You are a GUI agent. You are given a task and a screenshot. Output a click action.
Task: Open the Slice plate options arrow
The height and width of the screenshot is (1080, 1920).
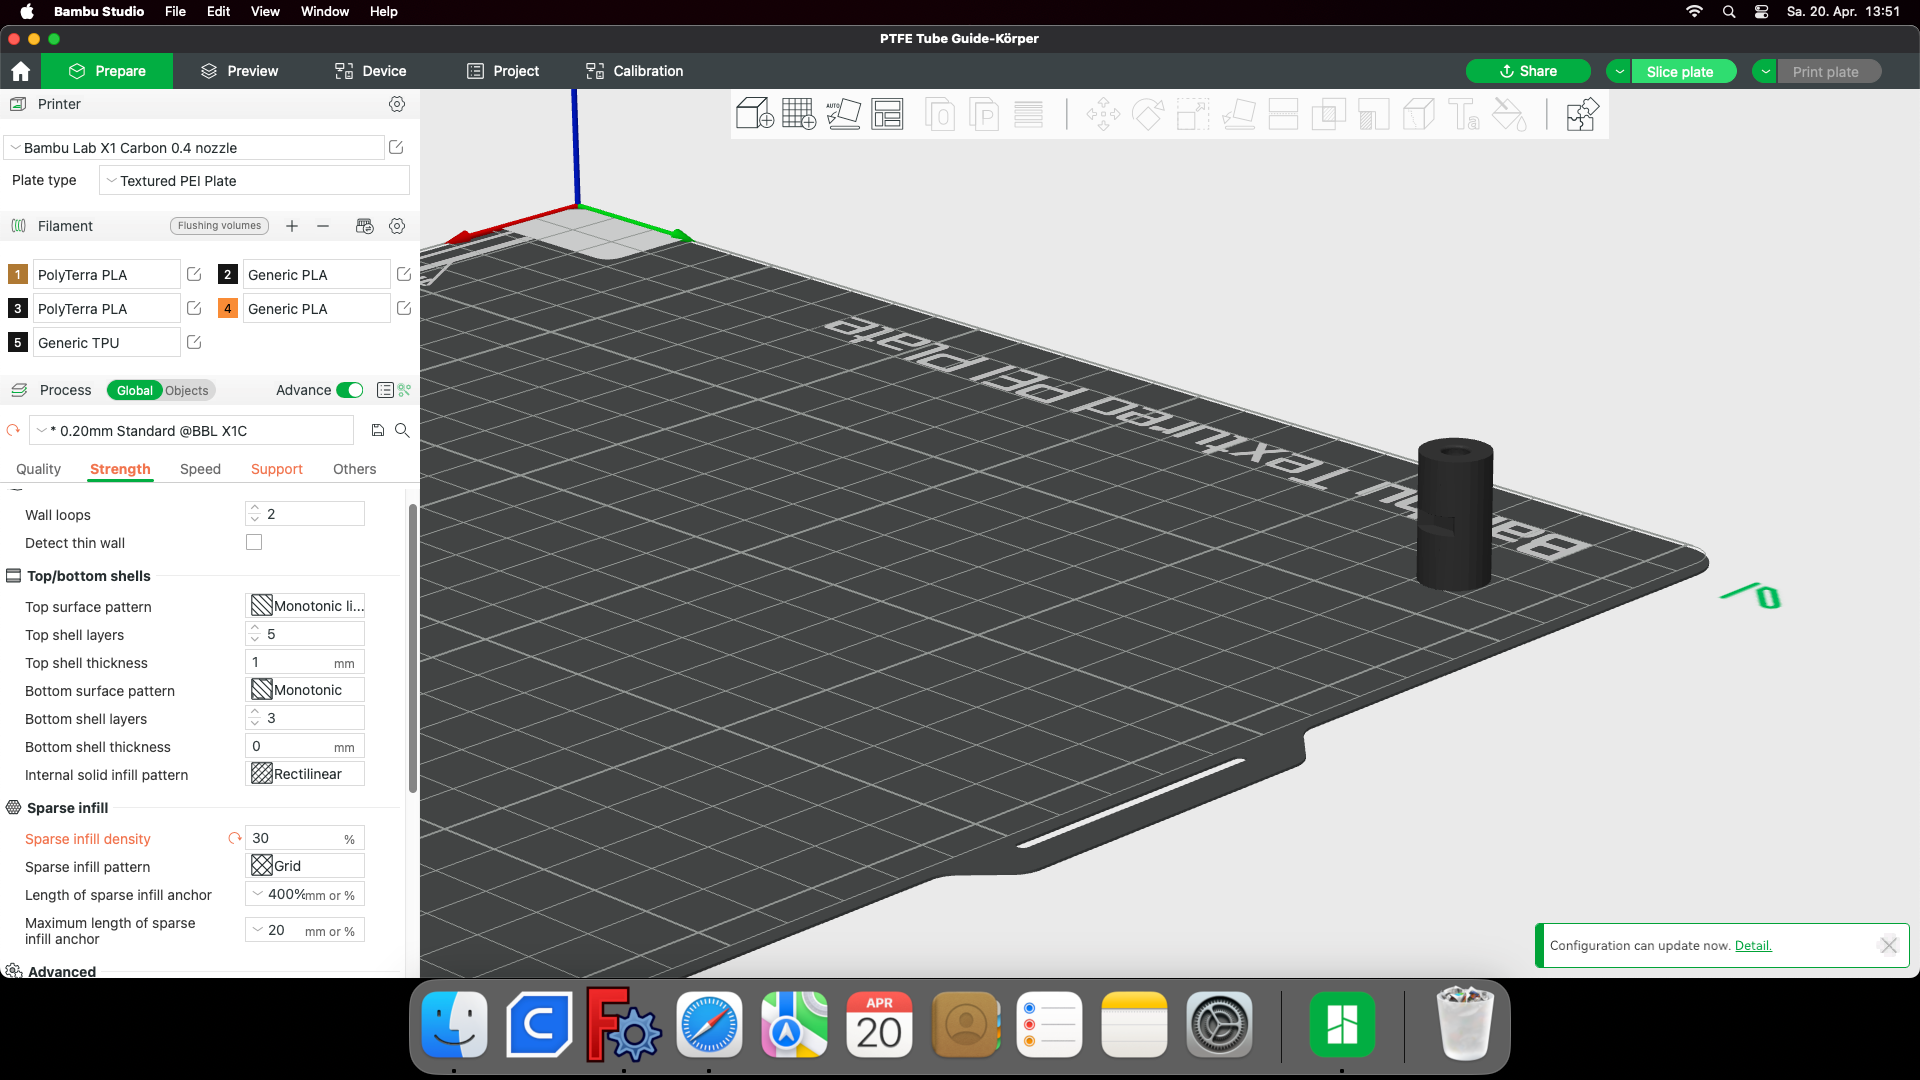click(x=1619, y=71)
